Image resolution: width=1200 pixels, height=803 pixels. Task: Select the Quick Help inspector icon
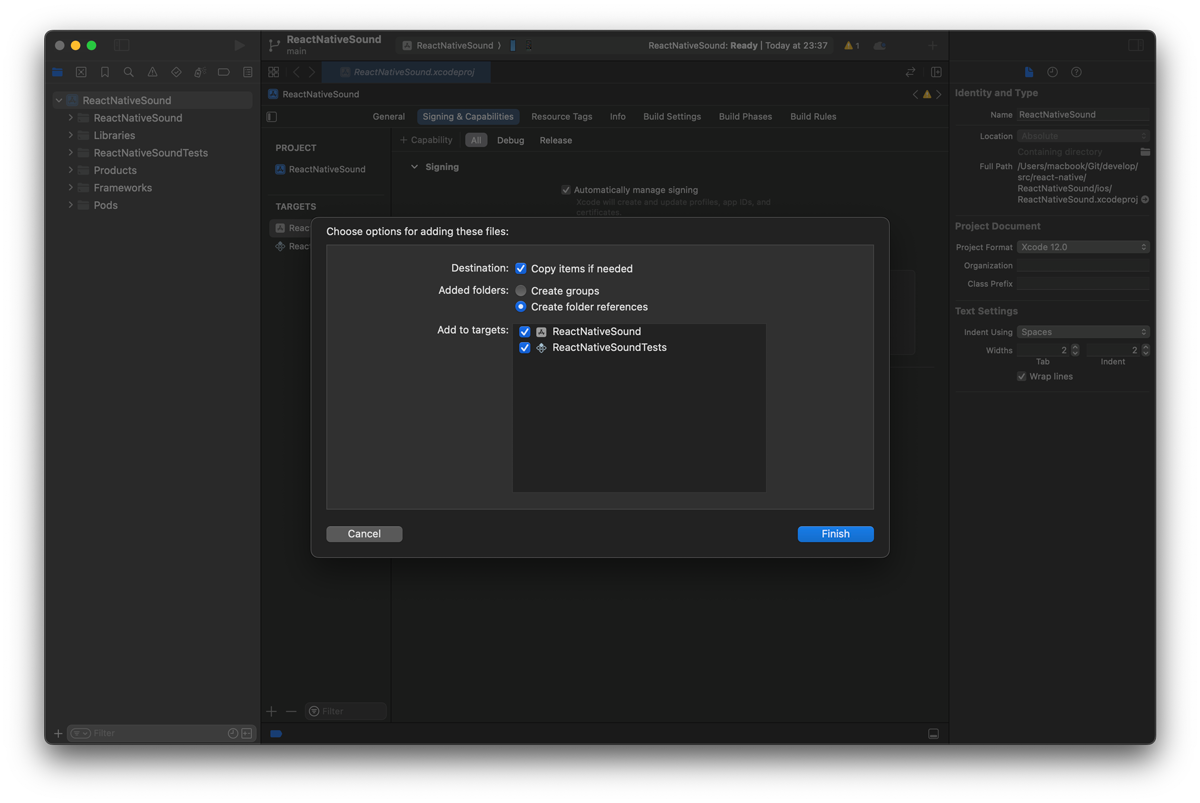[x=1076, y=72]
